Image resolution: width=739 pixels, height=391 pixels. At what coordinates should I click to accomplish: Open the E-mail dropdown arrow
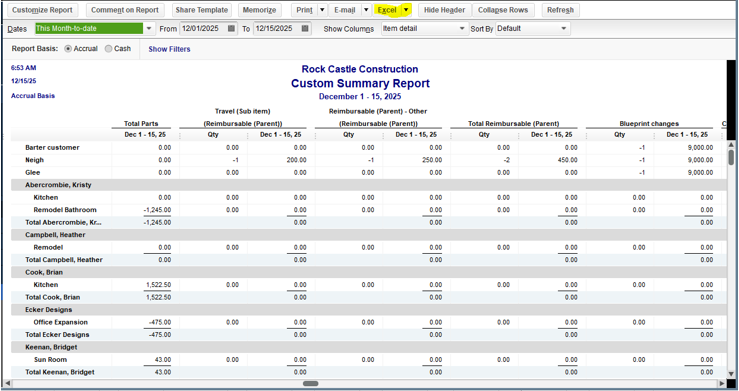pyautogui.click(x=366, y=10)
